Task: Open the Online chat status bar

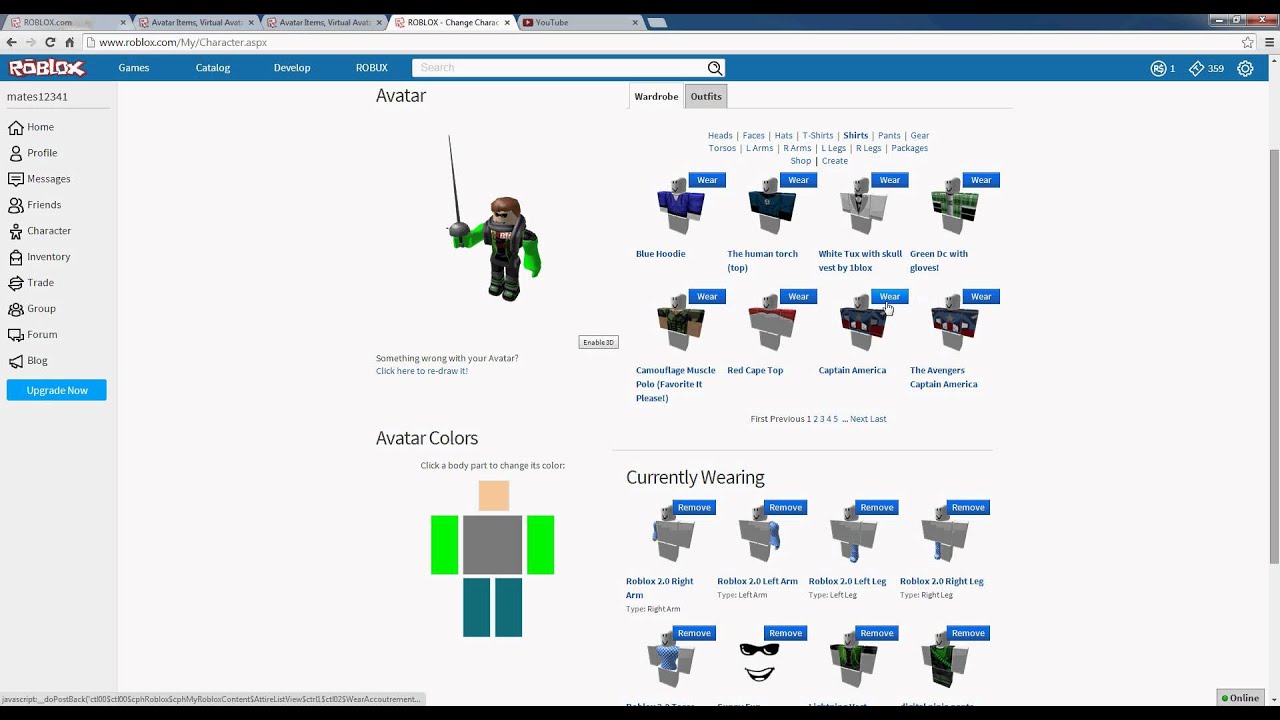Action: tap(1240, 698)
